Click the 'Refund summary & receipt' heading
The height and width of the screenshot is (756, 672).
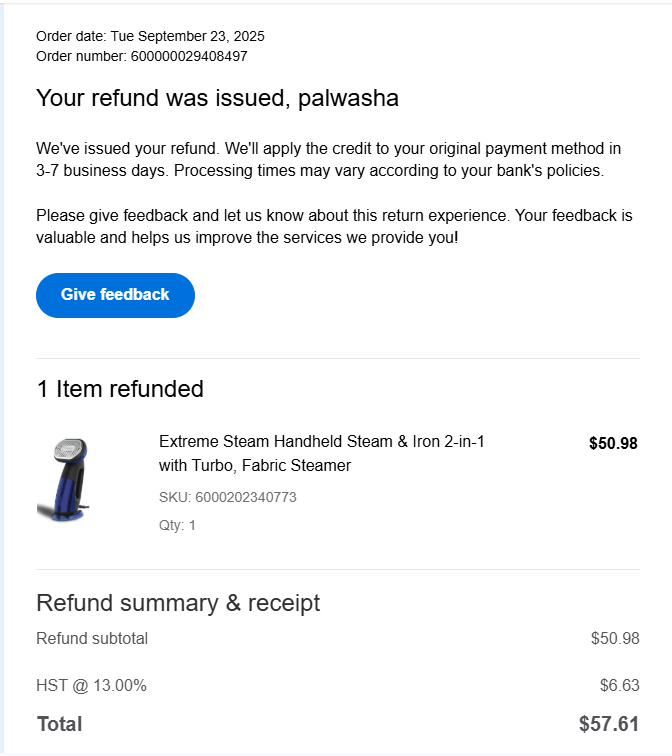(x=178, y=603)
